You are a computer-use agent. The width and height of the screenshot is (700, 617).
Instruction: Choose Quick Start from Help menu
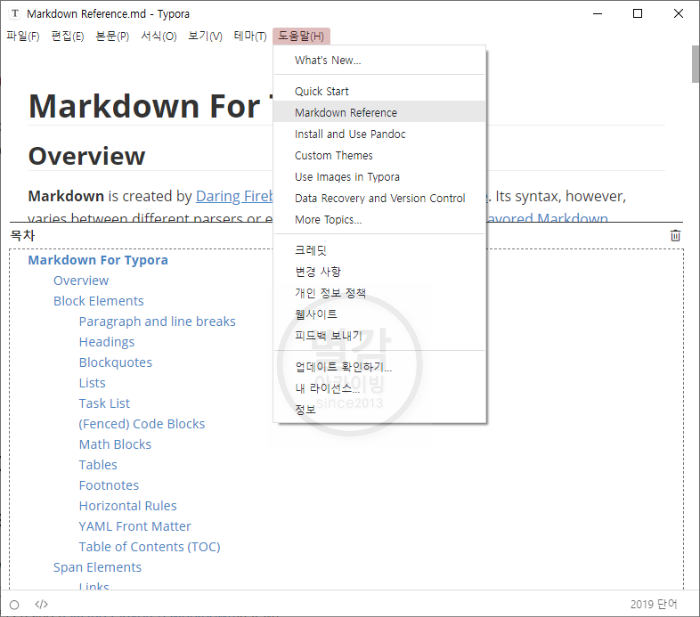click(379, 91)
